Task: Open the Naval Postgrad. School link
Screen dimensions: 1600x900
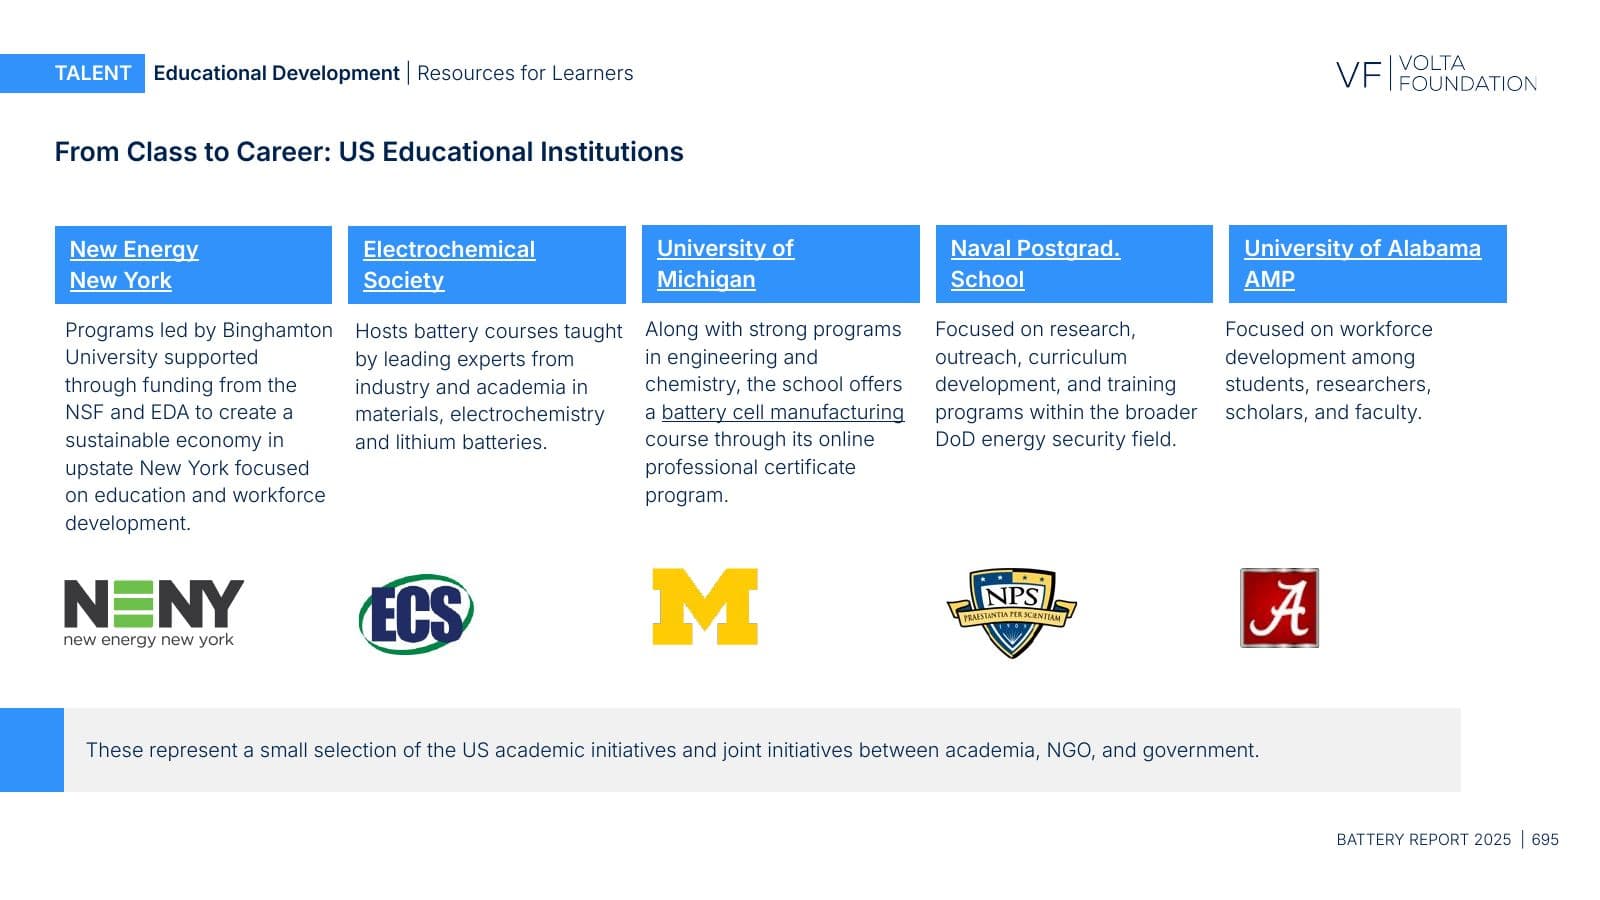Action: point(1035,264)
